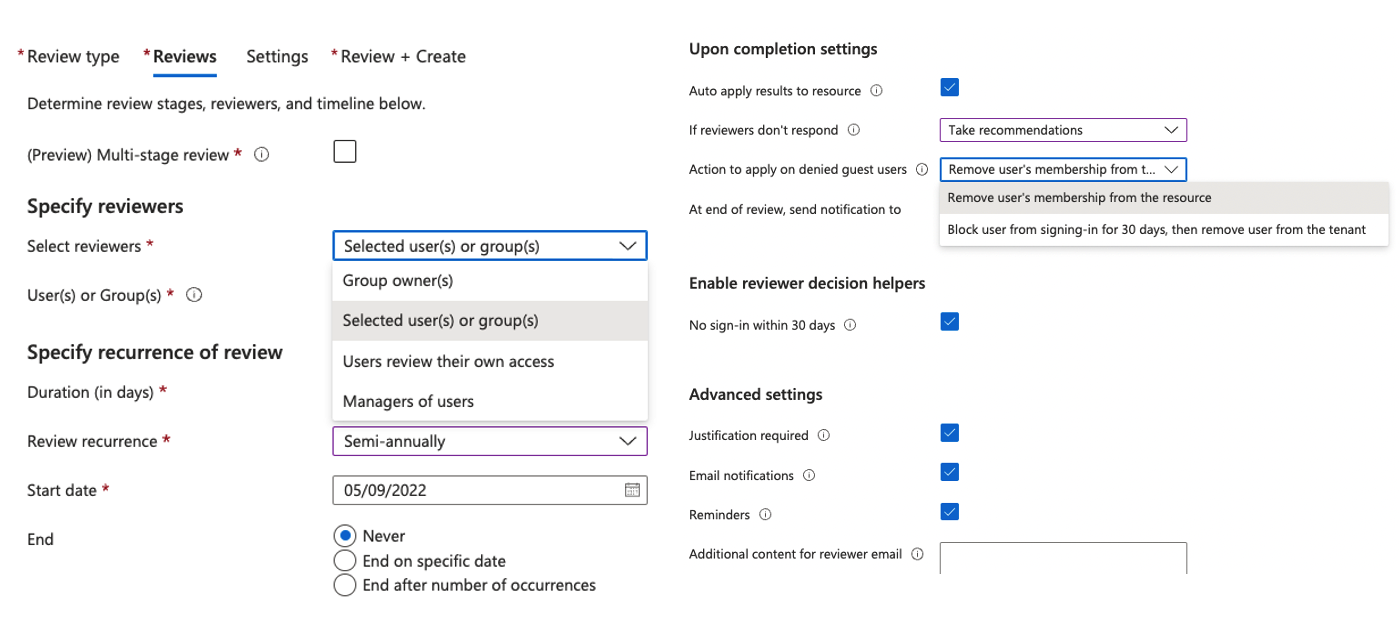Image resolution: width=1399 pixels, height=632 pixels.
Task: Click info icon for Additional content for reviewer email
Action: pyautogui.click(x=917, y=554)
